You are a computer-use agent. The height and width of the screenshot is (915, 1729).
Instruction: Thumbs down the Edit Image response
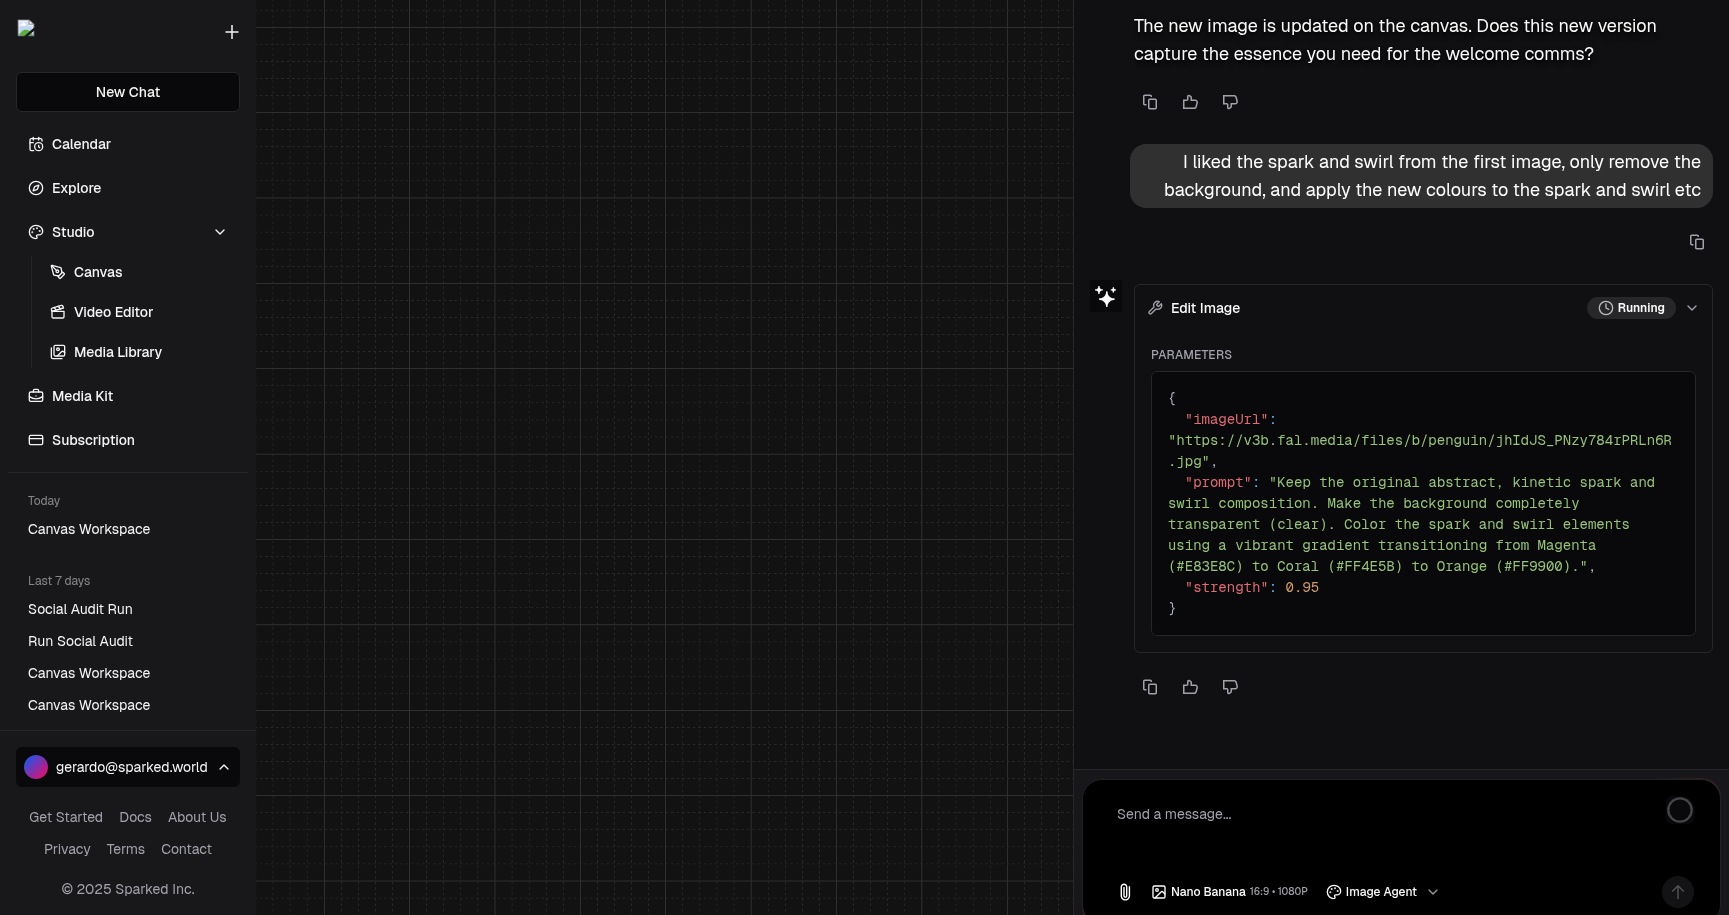coord(1230,687)
